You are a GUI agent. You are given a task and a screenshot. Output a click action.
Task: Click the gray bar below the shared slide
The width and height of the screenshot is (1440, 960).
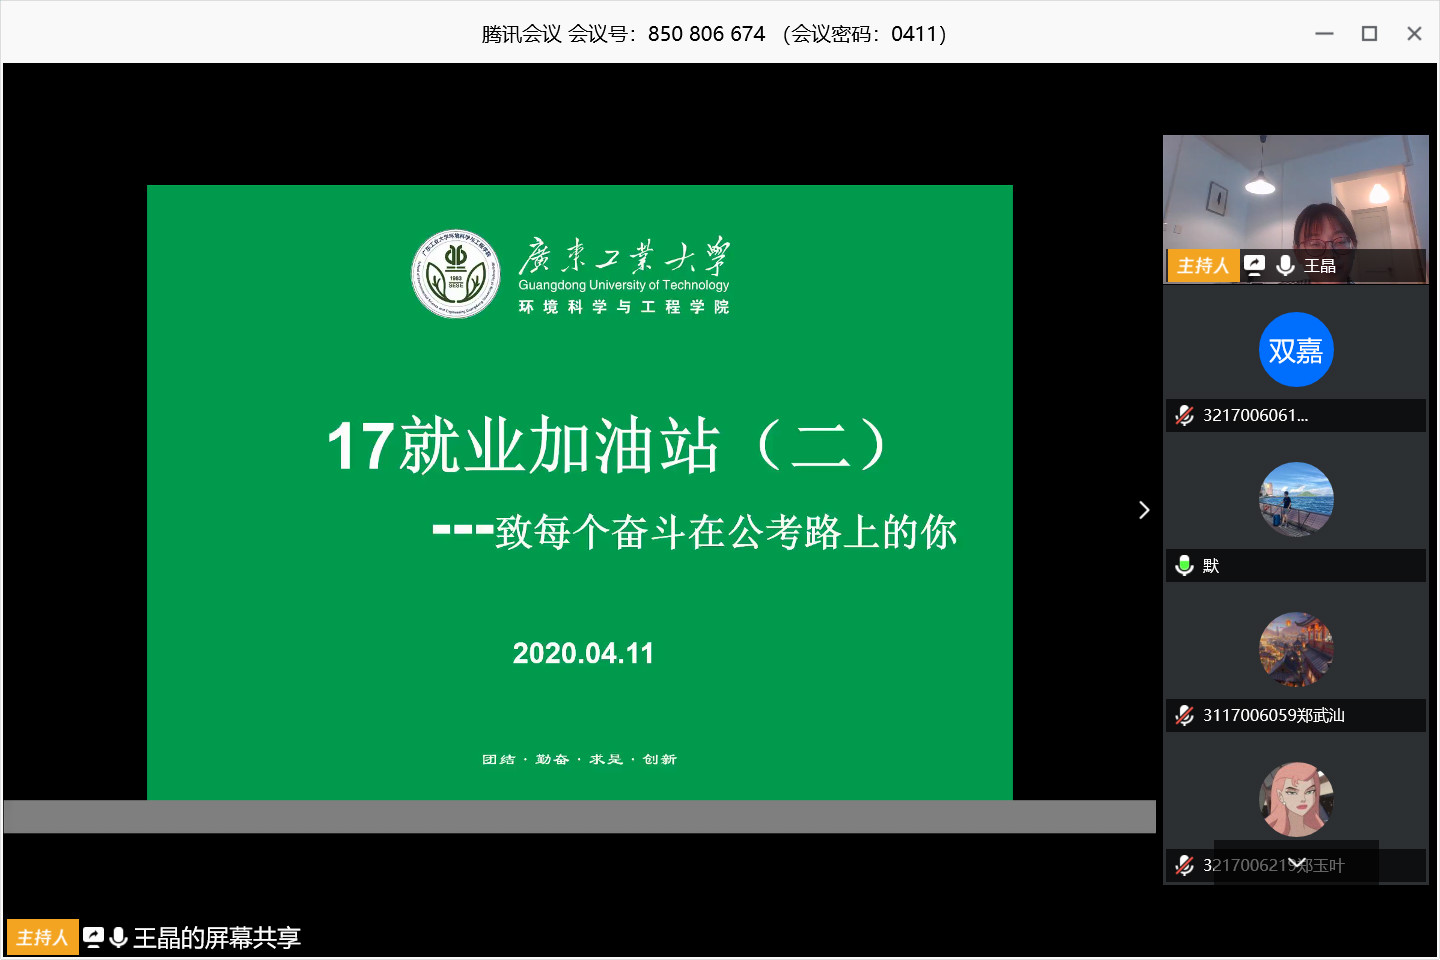pos(580,816)
